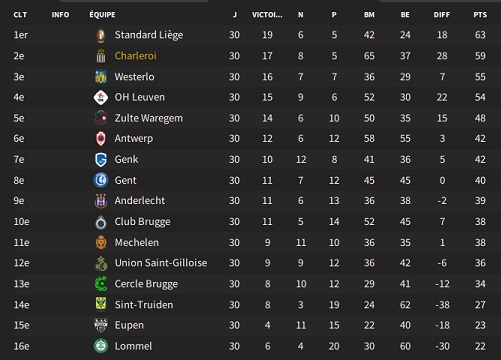Click the Lommel club badge

[x=101, y=346]
